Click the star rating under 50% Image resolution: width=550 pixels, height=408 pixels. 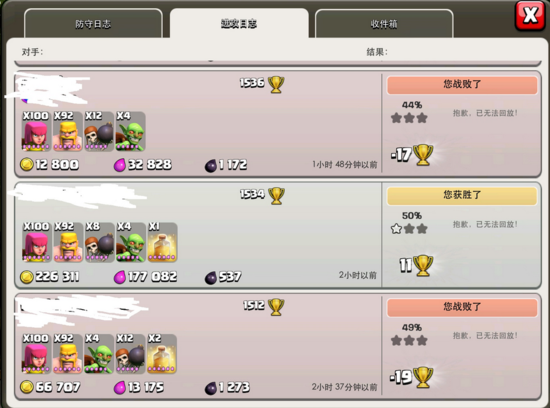(409, 229)
